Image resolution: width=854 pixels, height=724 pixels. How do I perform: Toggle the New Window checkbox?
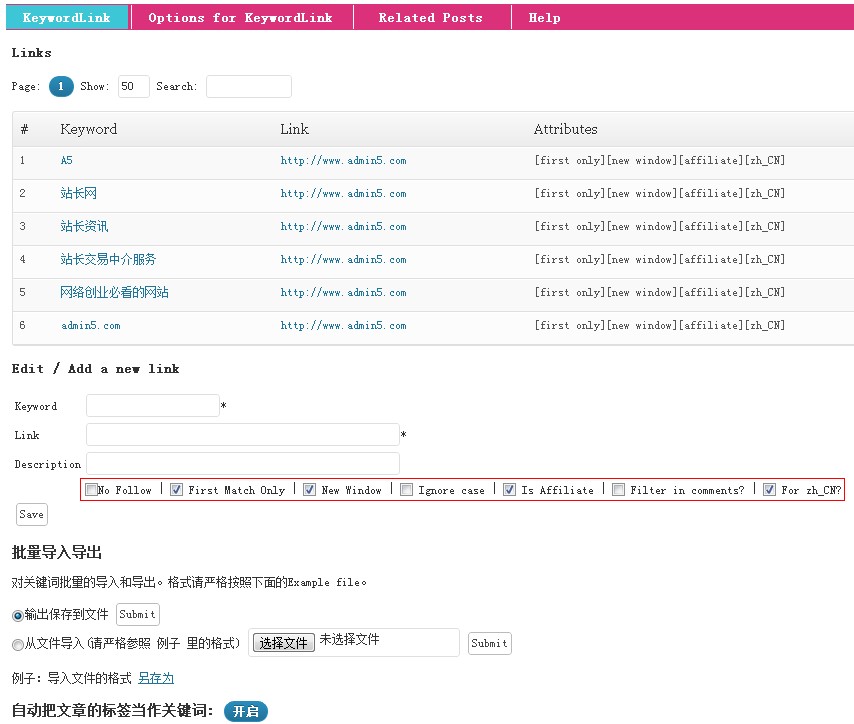click(x=309, y=490)
